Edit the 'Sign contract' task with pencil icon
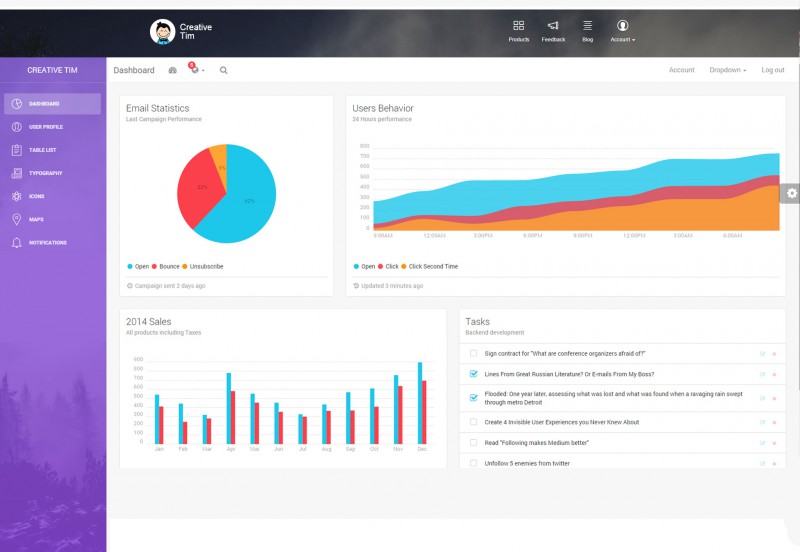 762,354
